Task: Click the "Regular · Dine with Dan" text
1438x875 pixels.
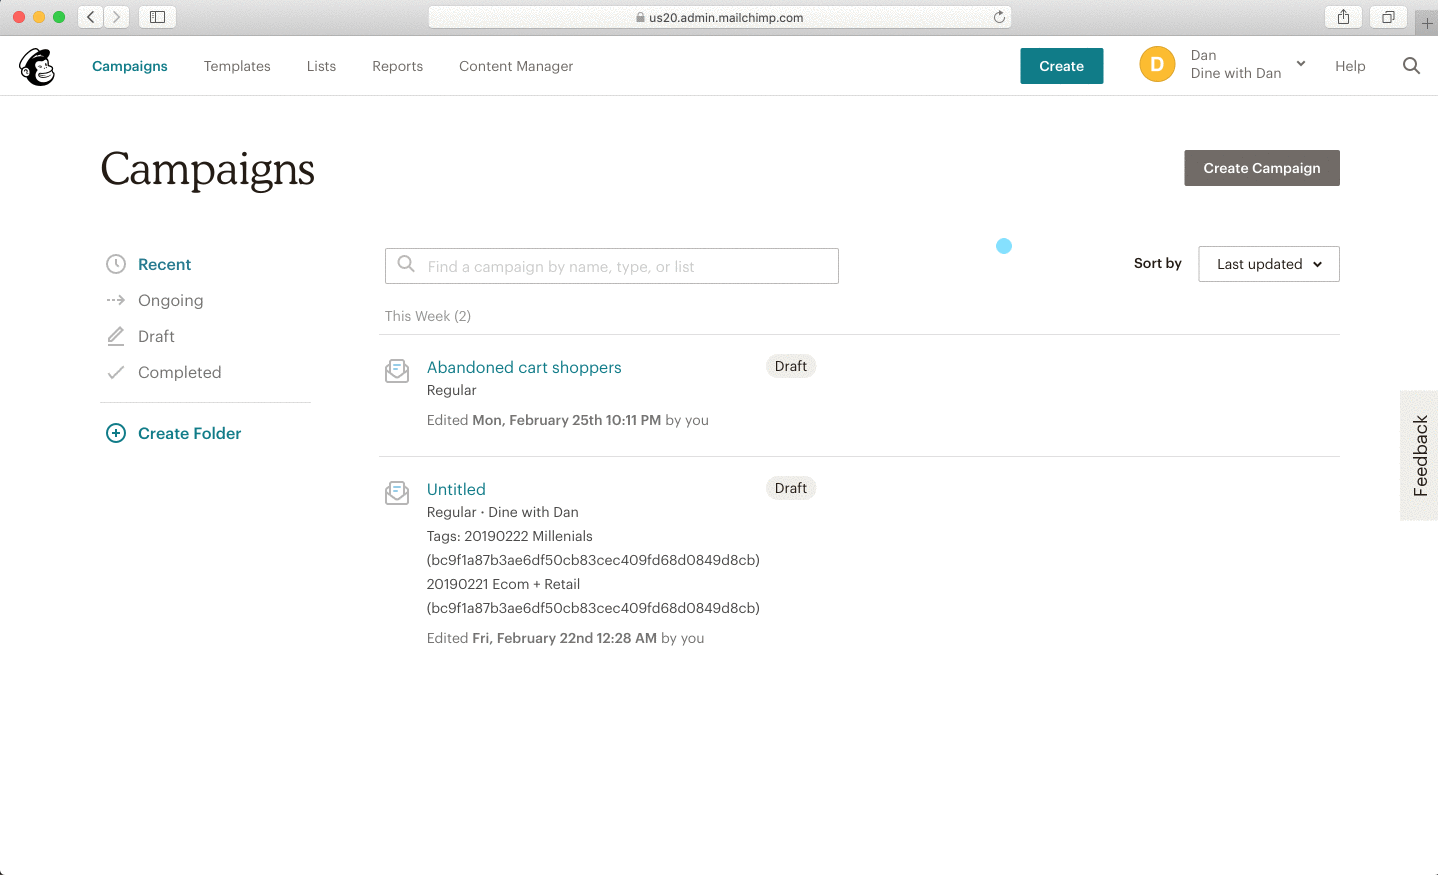Action: point(503,512)
